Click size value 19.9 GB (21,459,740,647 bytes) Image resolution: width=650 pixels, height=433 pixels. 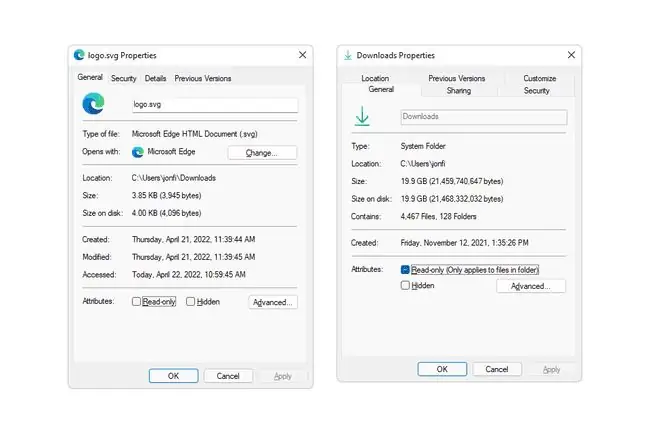click(452, 181)
